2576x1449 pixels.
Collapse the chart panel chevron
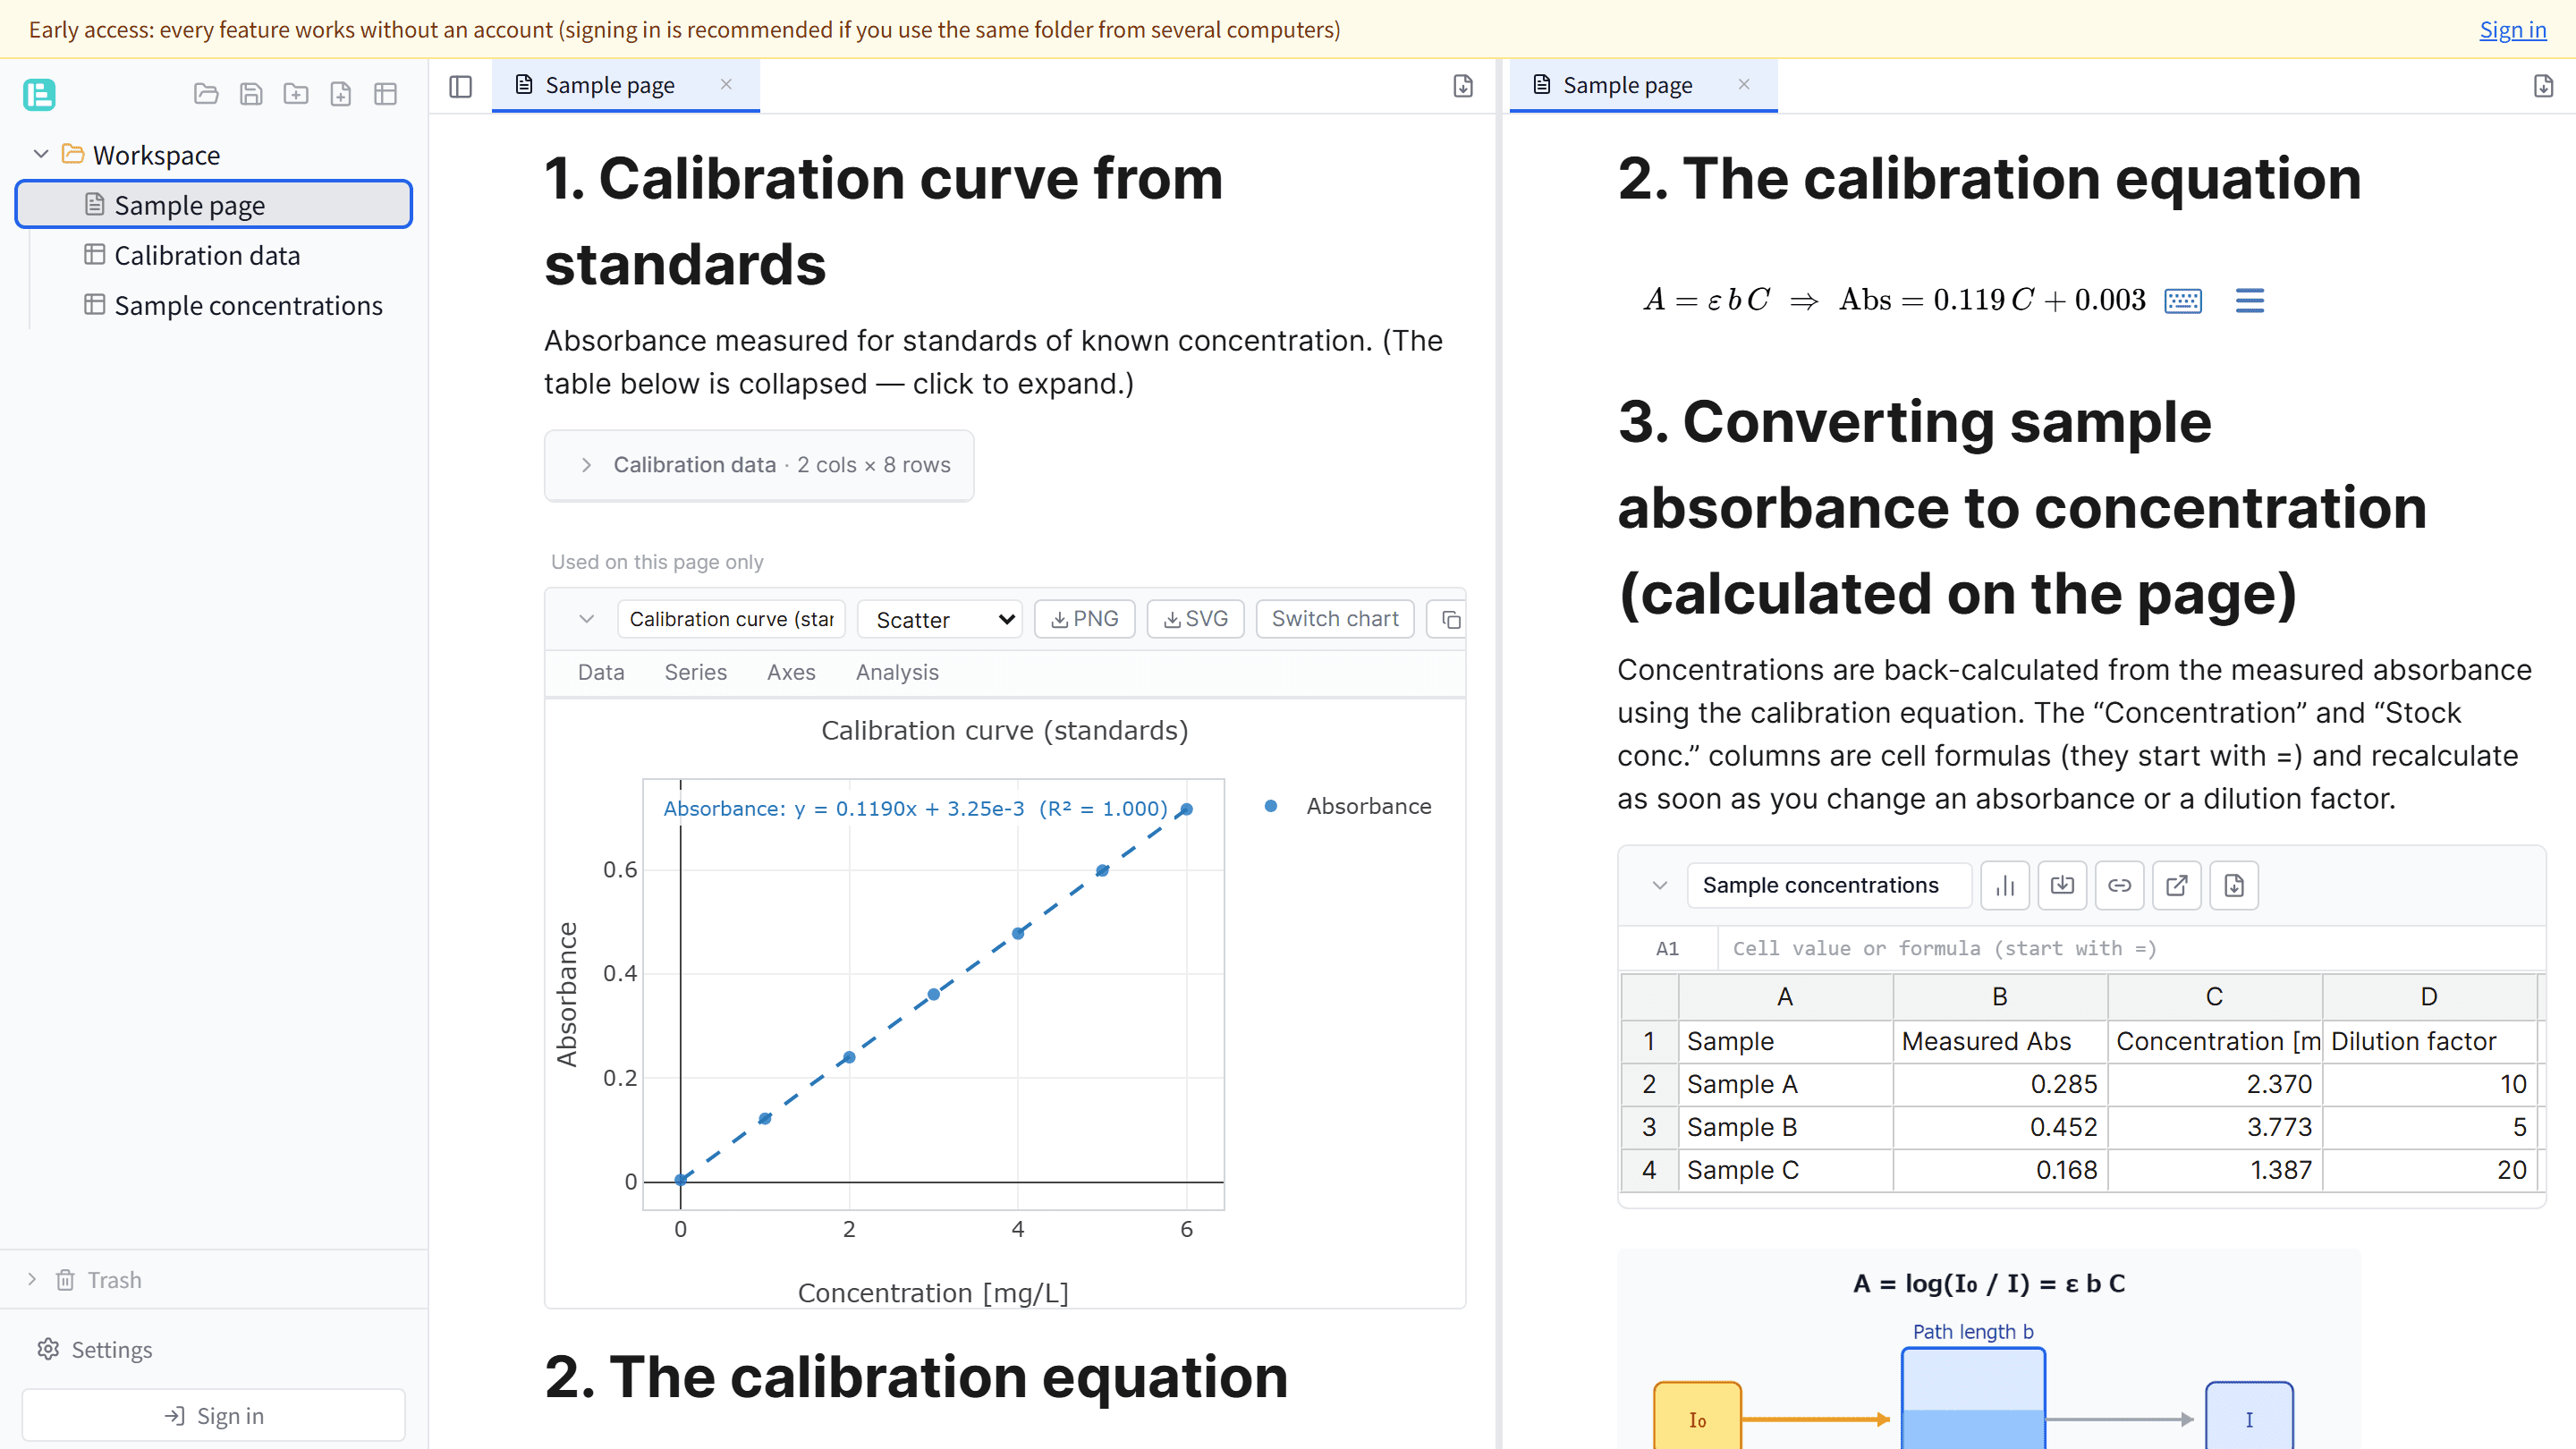point(587,619)
